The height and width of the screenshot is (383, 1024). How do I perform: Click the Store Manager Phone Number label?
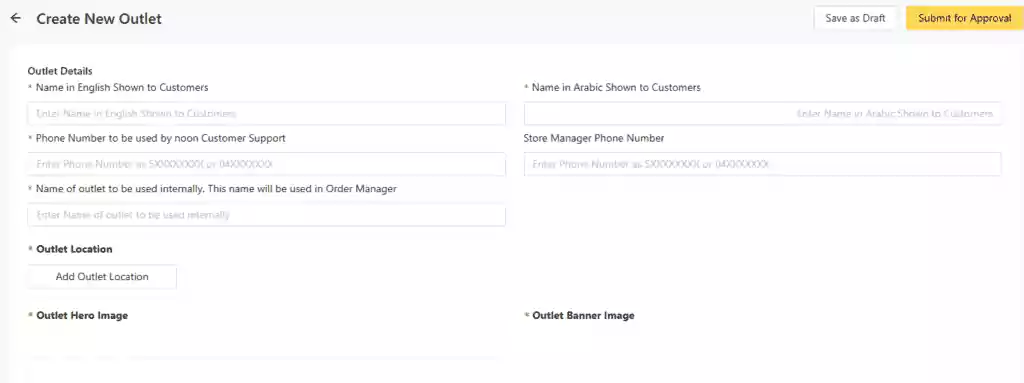(594, 138)
